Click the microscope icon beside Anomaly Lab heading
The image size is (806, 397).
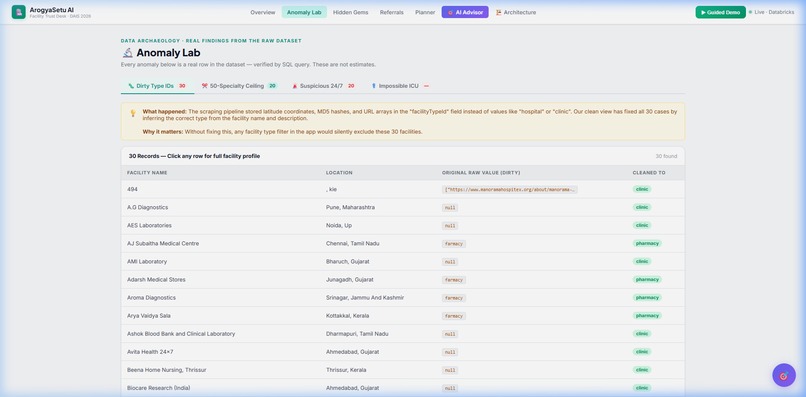(127, 52)
